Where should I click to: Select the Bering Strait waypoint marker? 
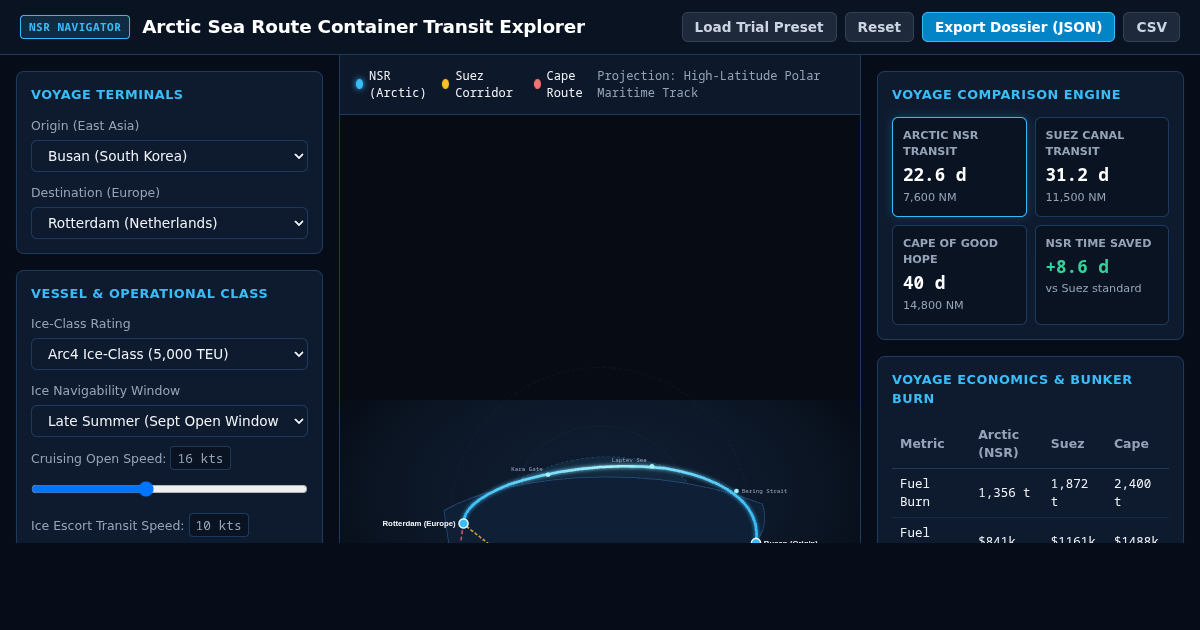pyautogui.click(x=737, y=491)
